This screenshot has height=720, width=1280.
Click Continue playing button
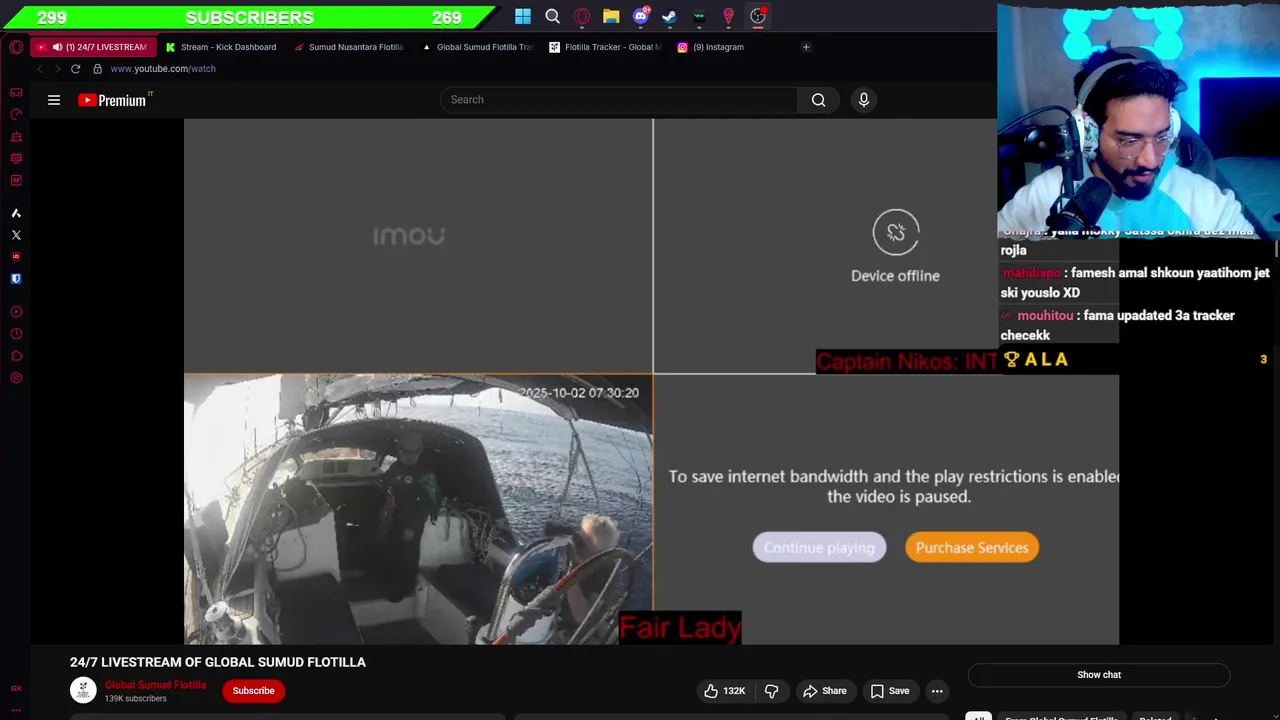pos(819,547)
